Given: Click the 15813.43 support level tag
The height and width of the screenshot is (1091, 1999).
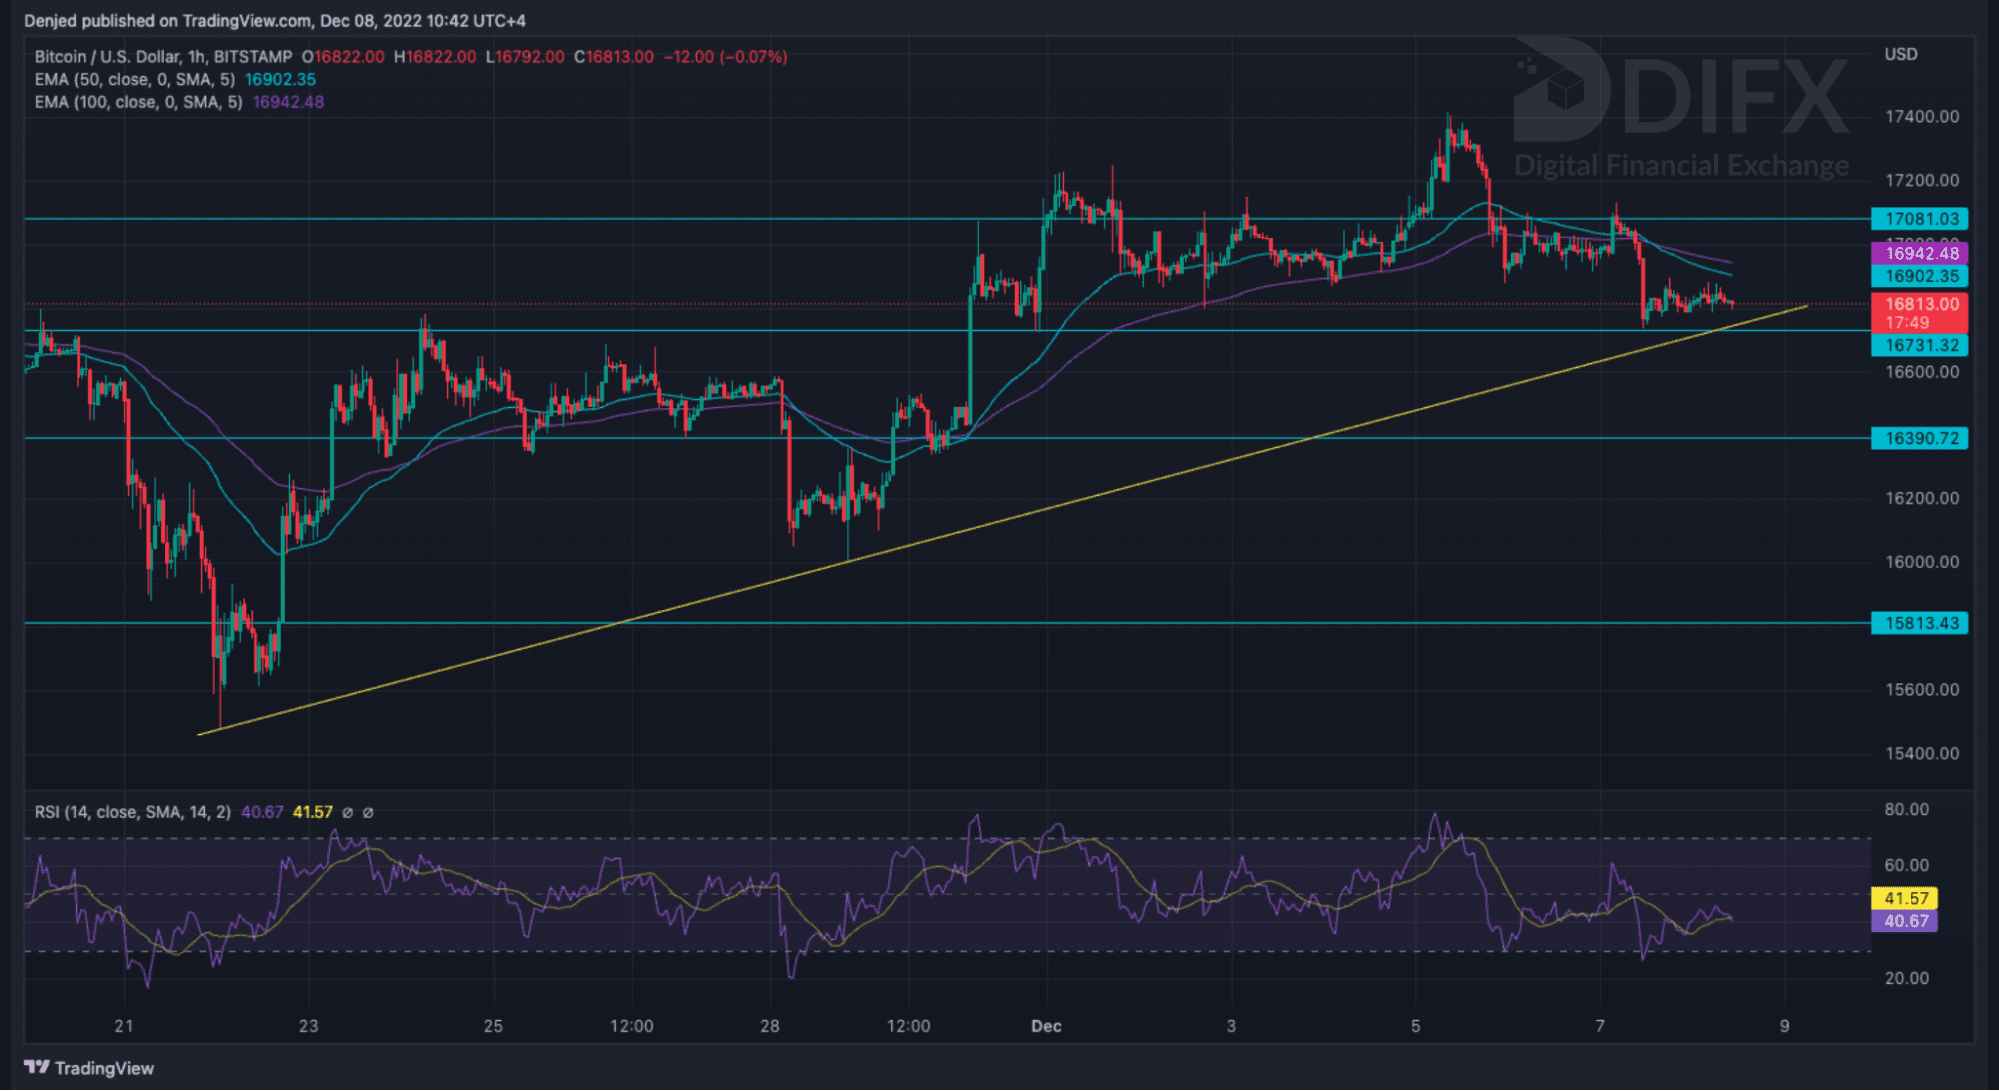Looking at the screenshot, I should point(1919,623).
